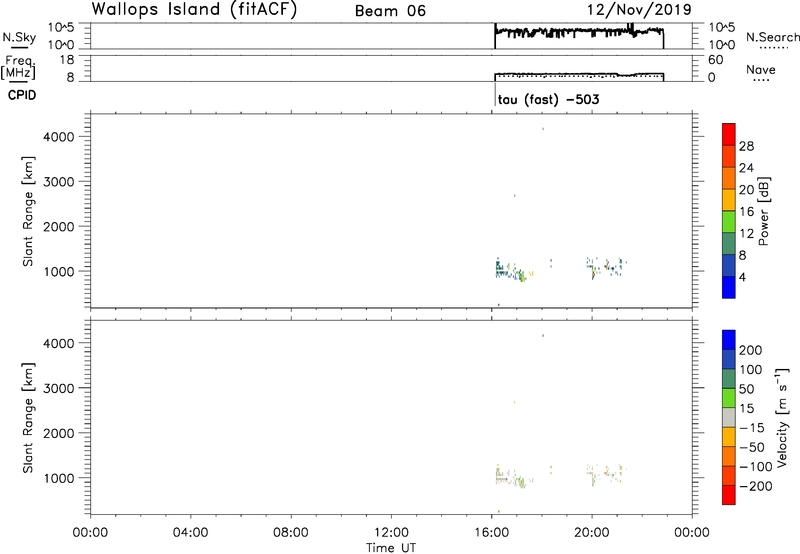Click the power scatter cluster near 16:30

(513, 270)
